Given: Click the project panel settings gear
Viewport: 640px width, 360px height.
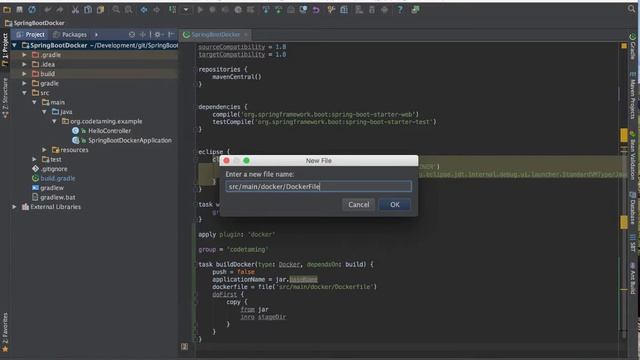Looking at the screenshot, I should 158,35.
